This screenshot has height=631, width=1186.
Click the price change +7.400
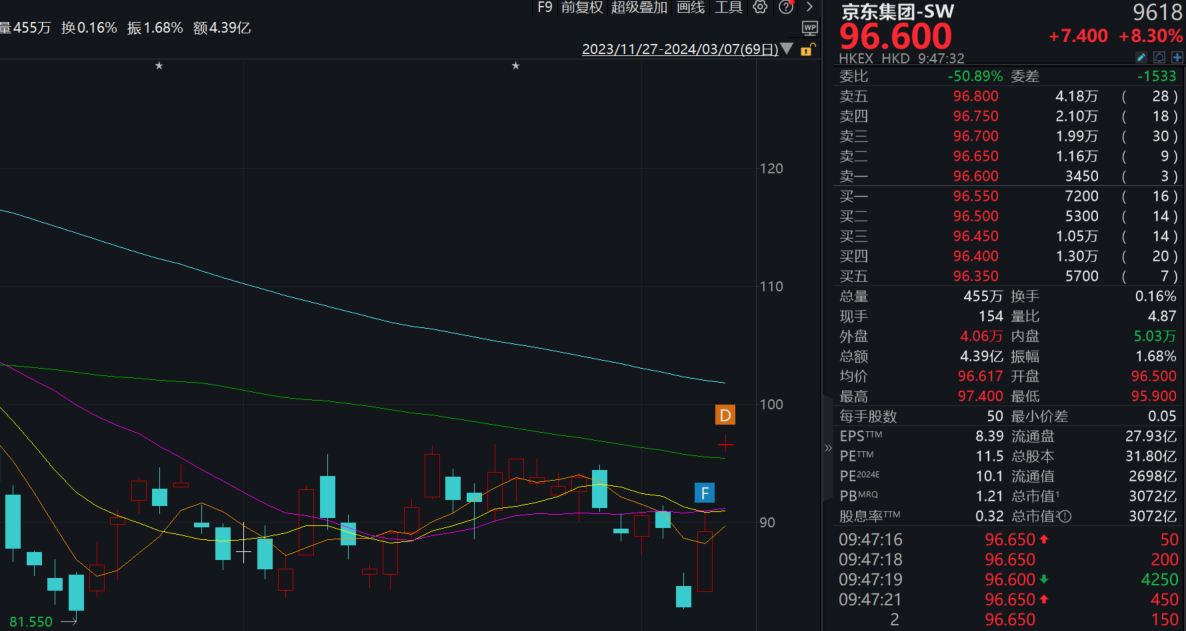pyautogui.click(x=1078, y=36)
